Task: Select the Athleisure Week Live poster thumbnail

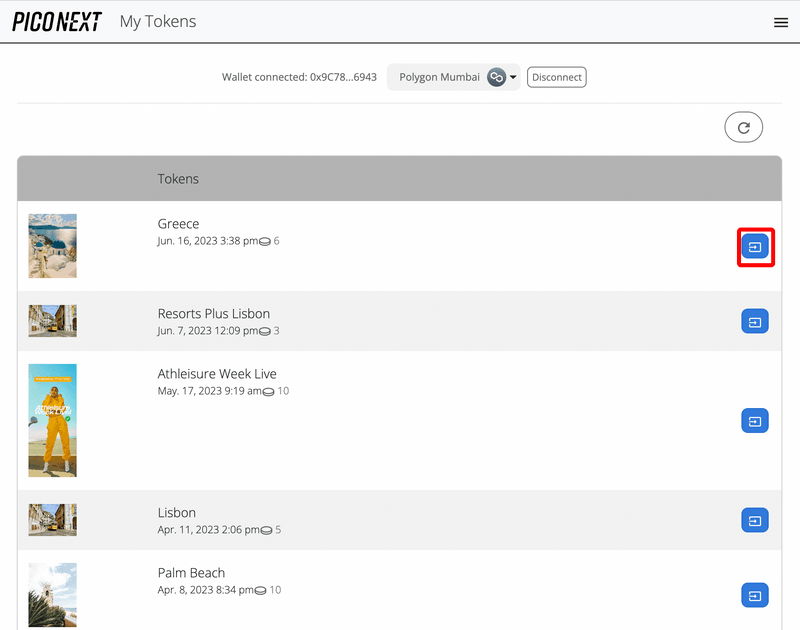Action: coord(52,420)
